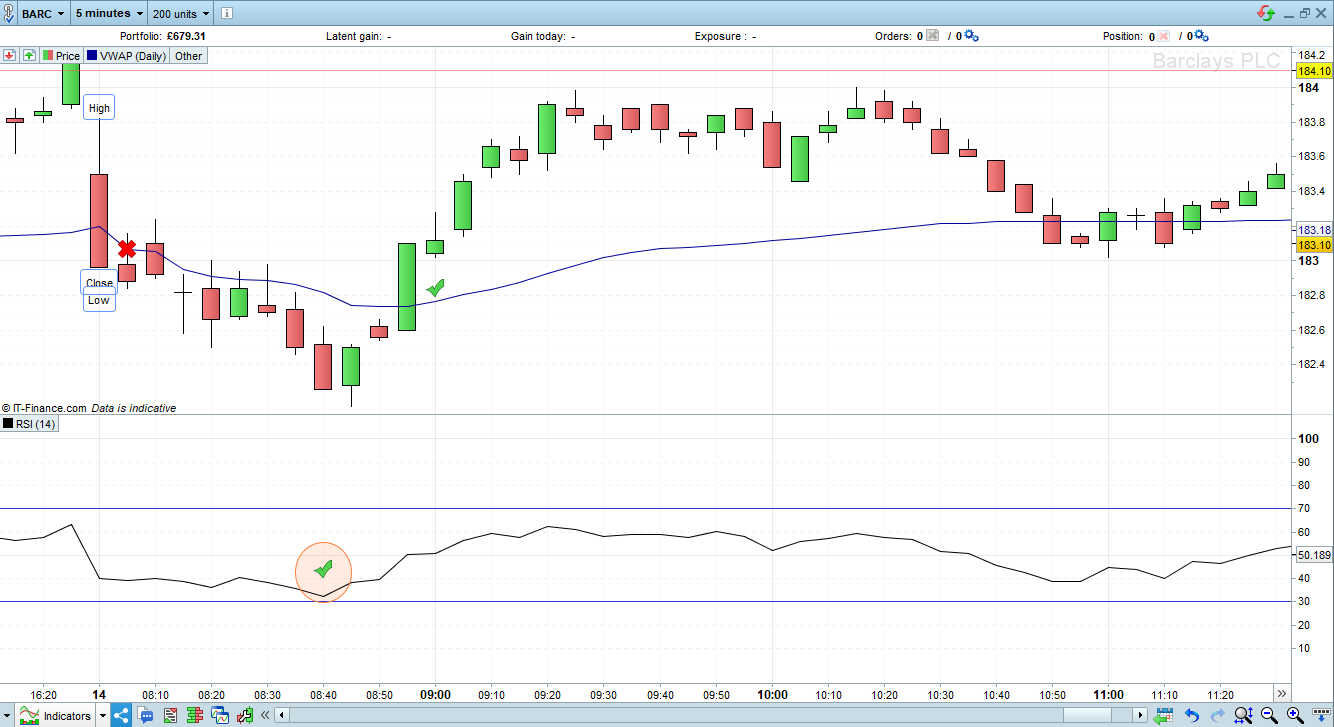Switch to the VWAP (Daily) tab
This screenshot has height=727, width=1334.
(x=126, y=55)
